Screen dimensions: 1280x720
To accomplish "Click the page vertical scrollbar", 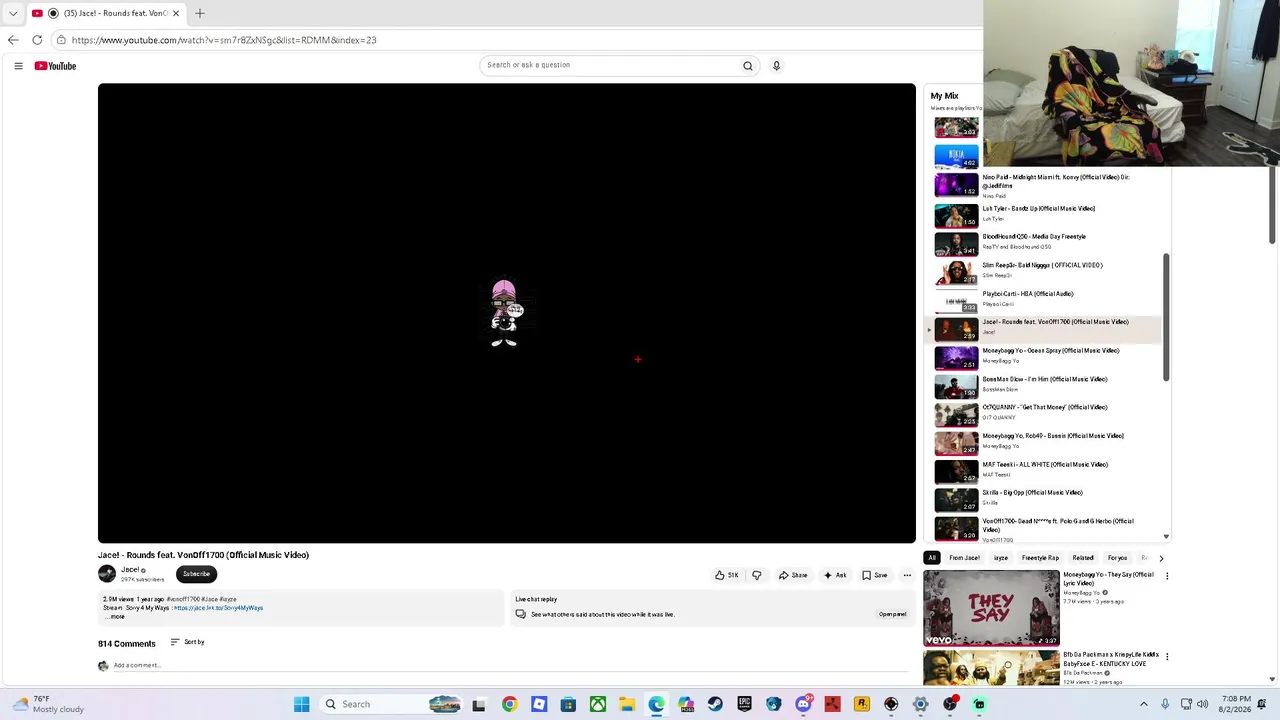I will (x=1272, y=205).
